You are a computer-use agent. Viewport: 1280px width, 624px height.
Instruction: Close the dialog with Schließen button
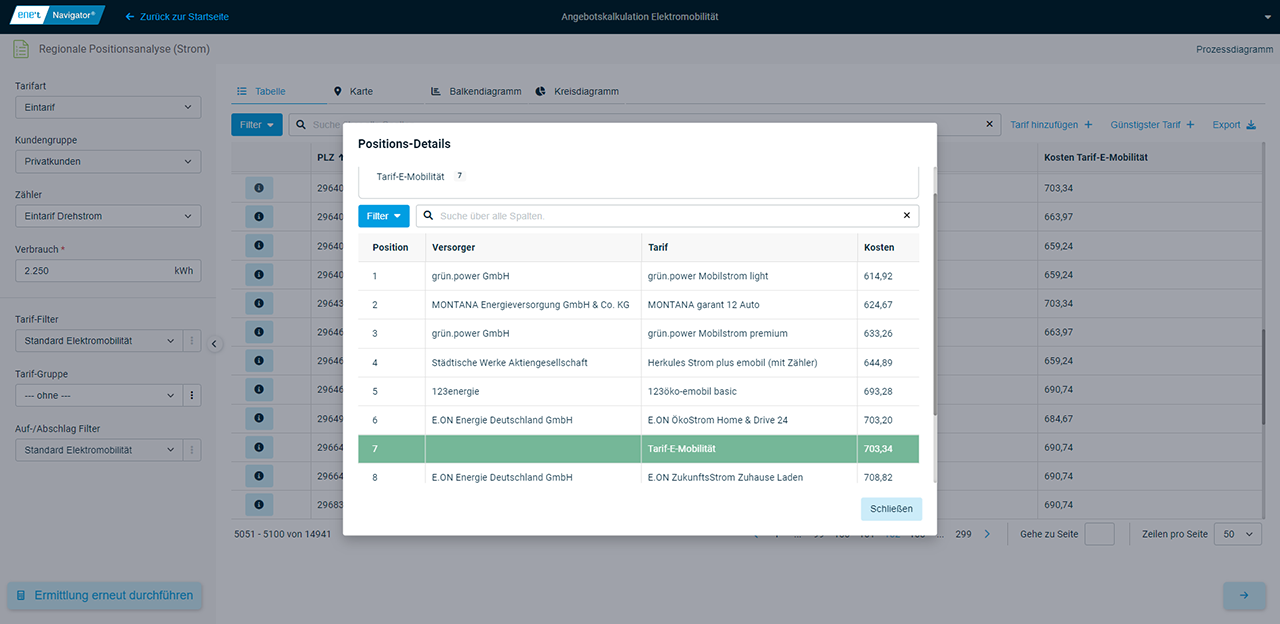pos(890,509)
